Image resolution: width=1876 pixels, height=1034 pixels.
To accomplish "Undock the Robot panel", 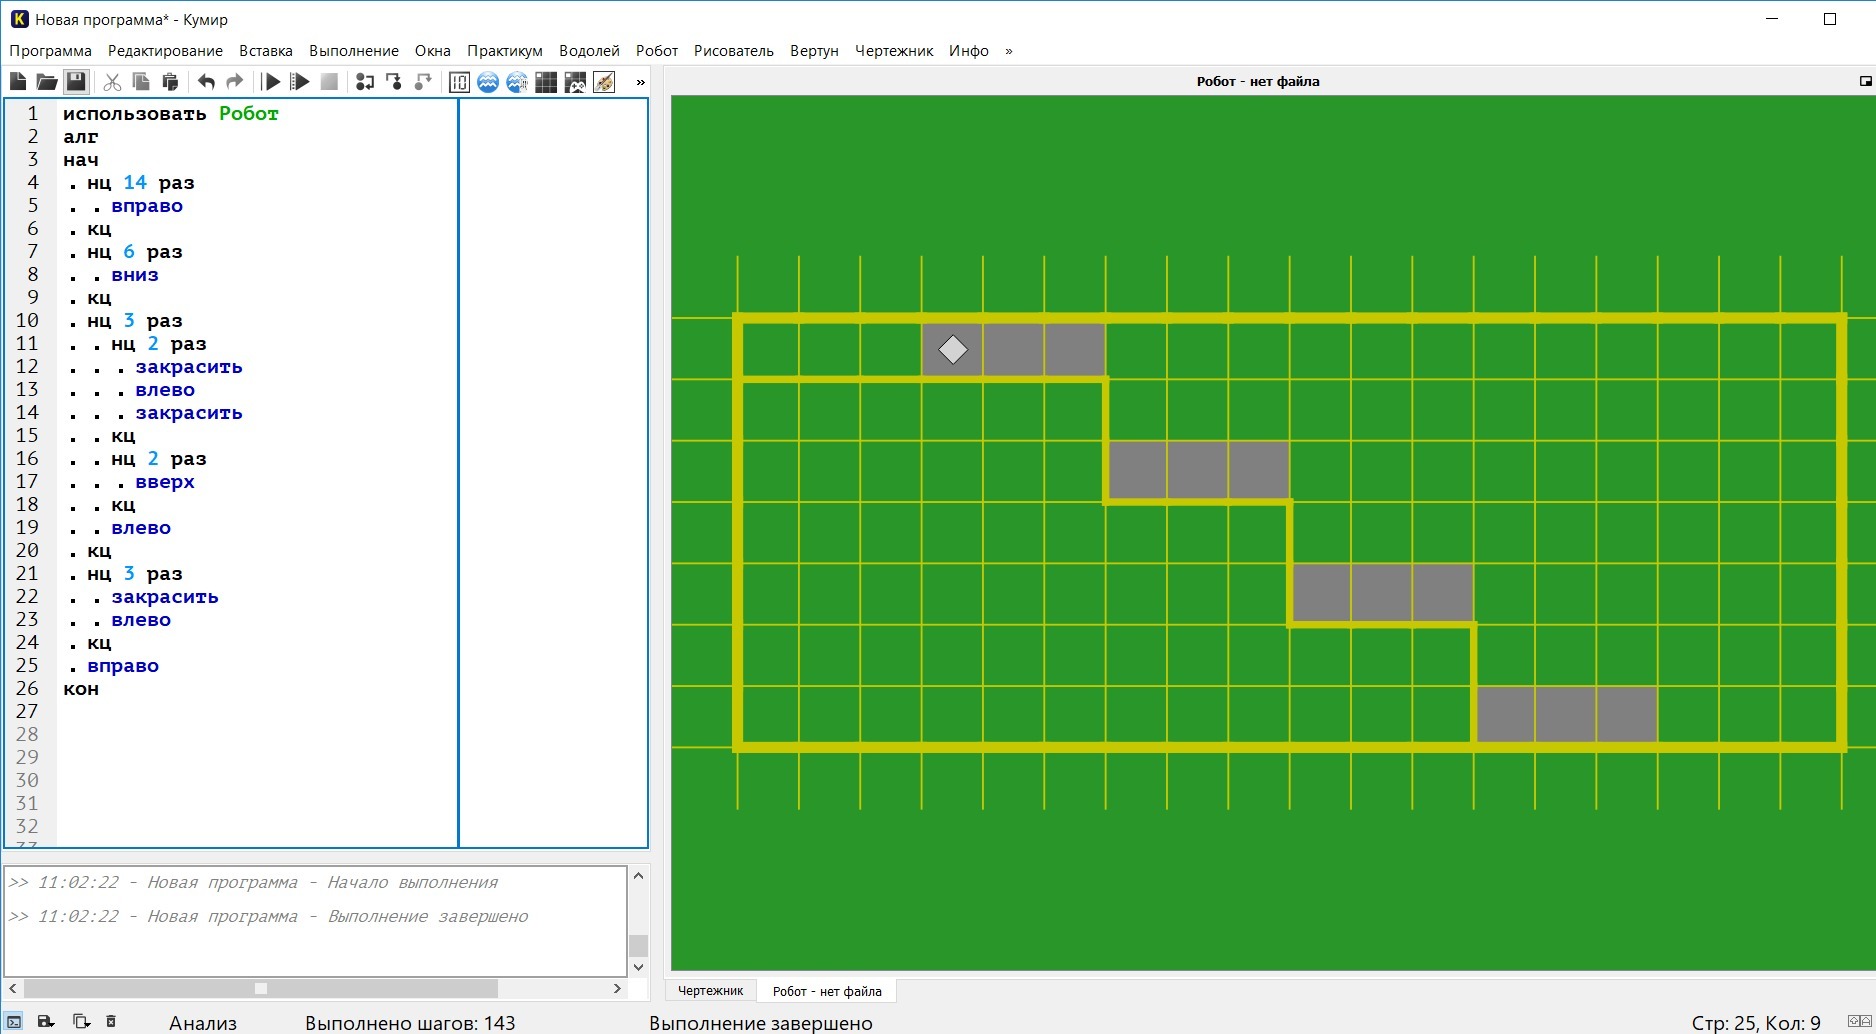I will point(1865,81).
